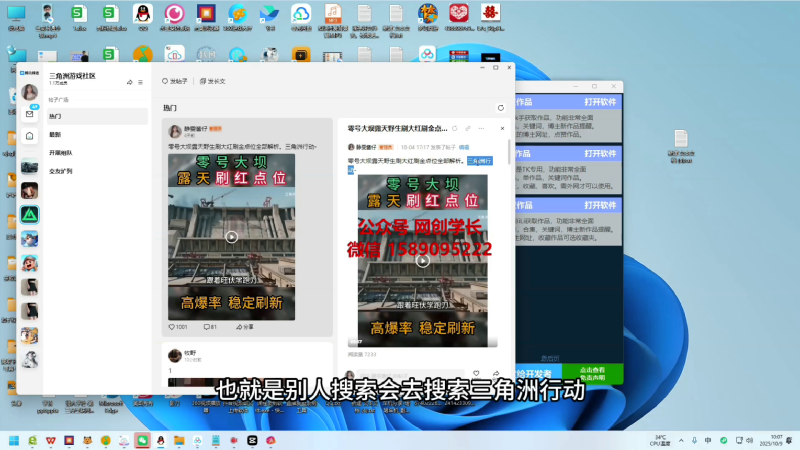Select the green triangle Delta Force channel icon

click(x=30, y=215)
